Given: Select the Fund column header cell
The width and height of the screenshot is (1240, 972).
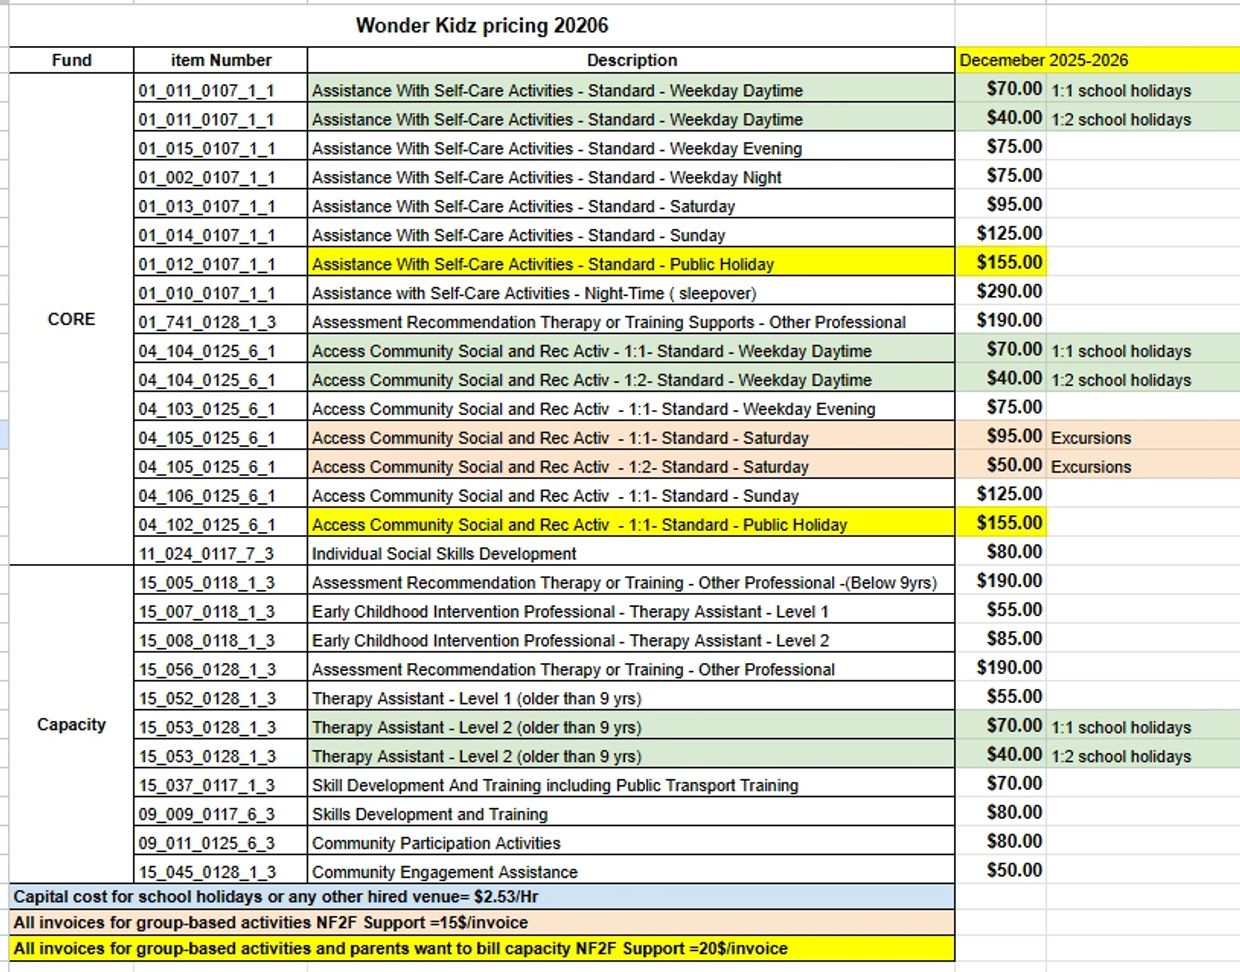Looking at the screenshot, I should click(x=71, y=60).
